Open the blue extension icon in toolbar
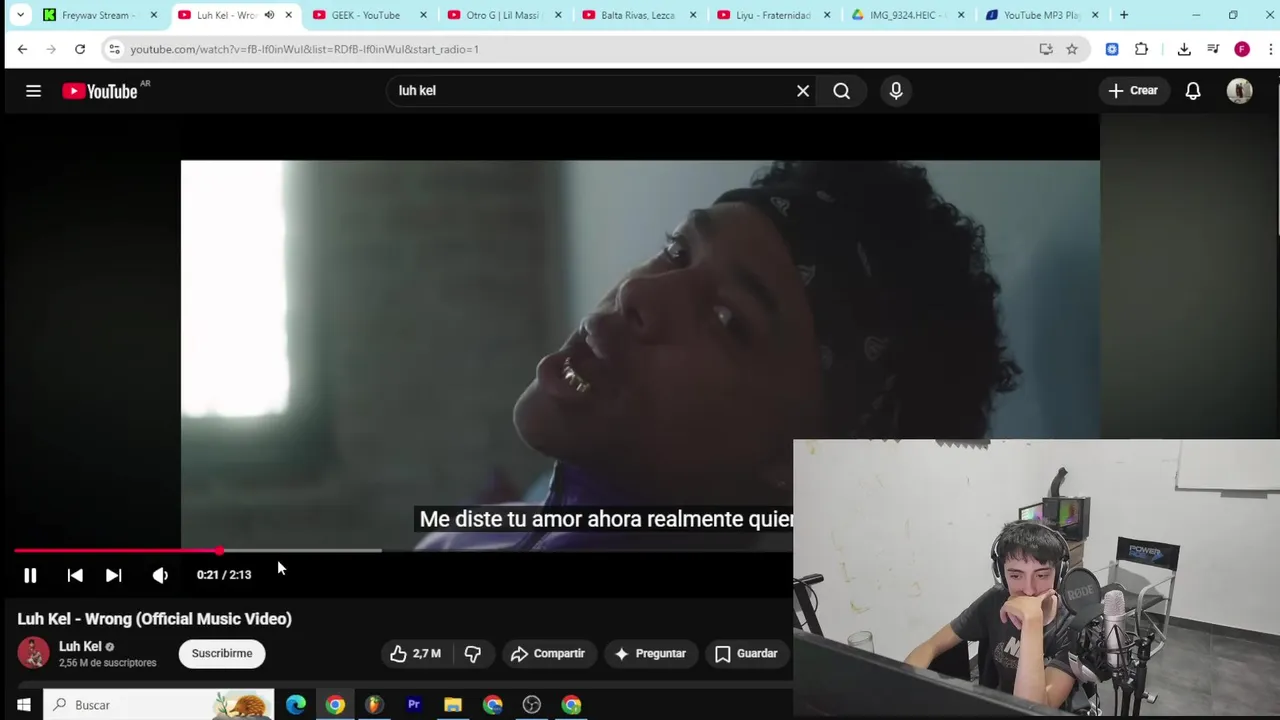This screenshot has height=720, width=1280. pyautogui.click(x=1112, y=49)
